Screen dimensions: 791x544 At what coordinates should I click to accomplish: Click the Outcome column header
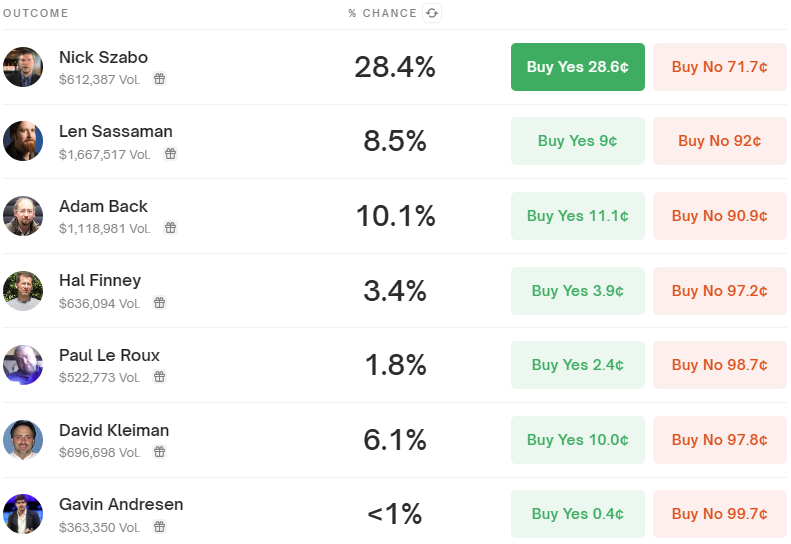(x=35, y=13)
